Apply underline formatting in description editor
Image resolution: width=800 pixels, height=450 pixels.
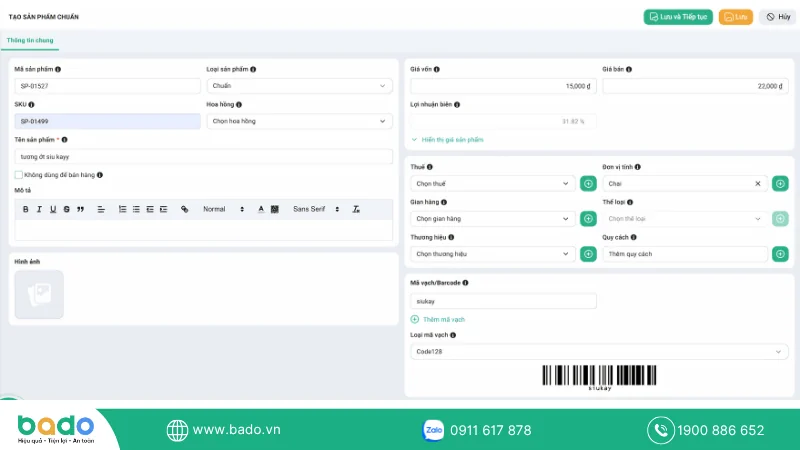pos(53,209)
